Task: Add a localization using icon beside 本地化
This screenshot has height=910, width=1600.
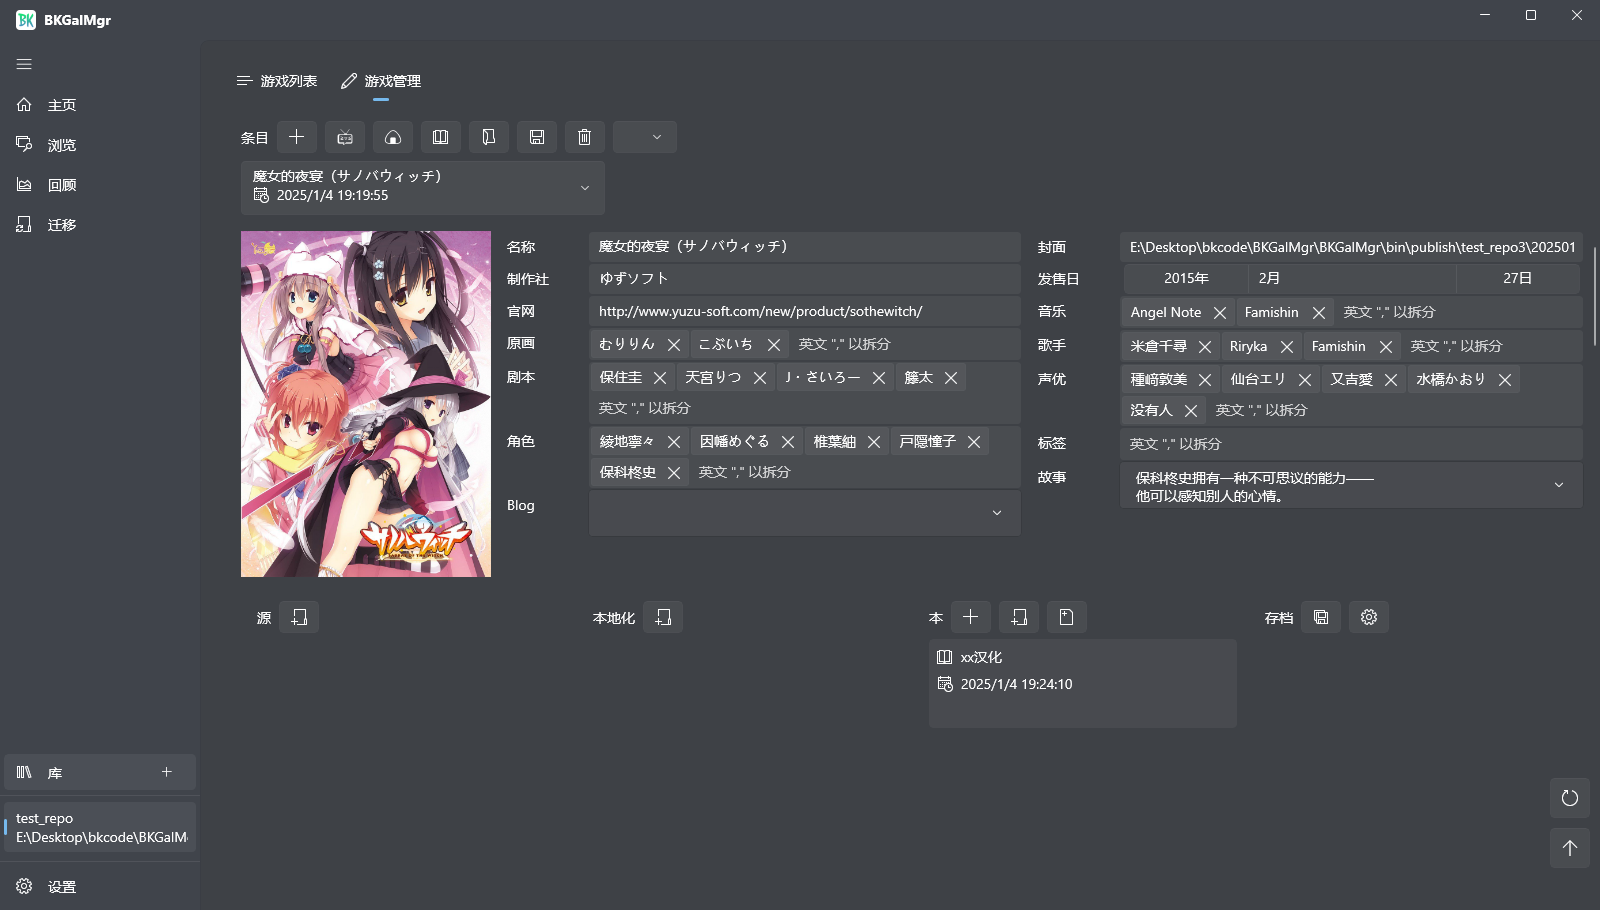Action: tap(662, 617)
